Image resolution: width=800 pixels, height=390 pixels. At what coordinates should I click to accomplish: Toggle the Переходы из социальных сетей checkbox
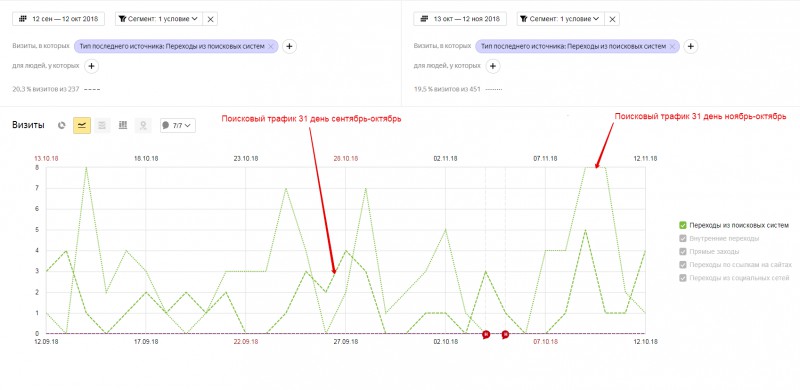tap(683, 278)
